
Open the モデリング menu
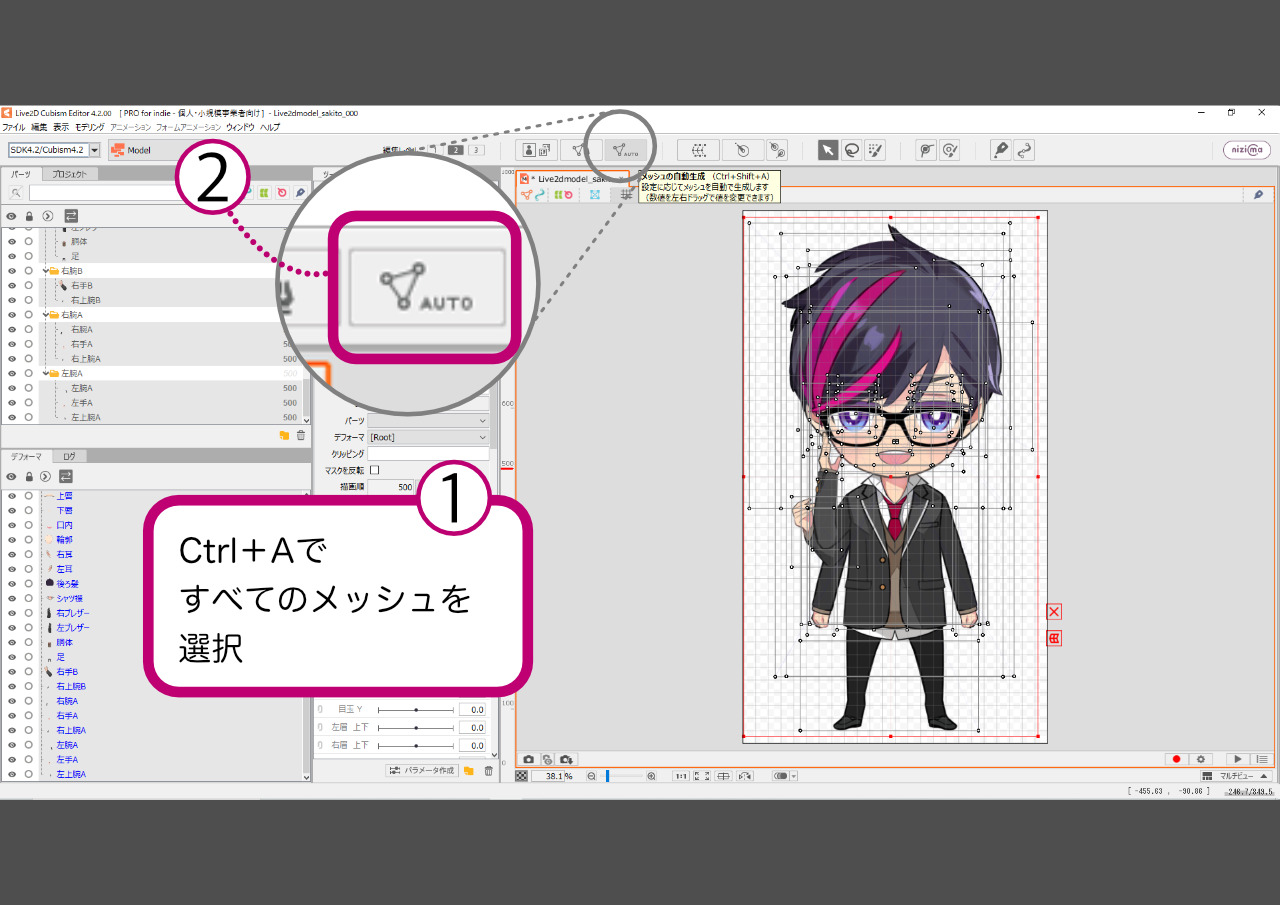pos(90,127)
